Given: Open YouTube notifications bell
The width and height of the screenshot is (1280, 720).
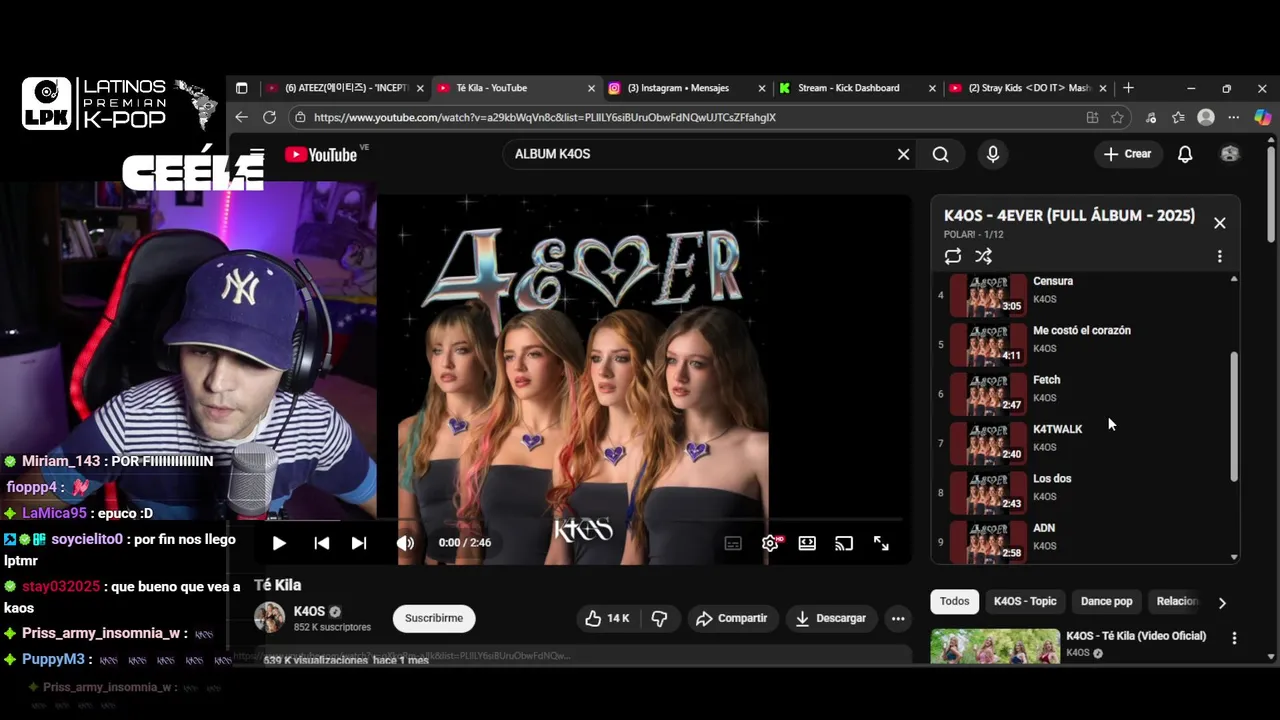Looking at the screenshot, I should click(x=1185, y=154).
